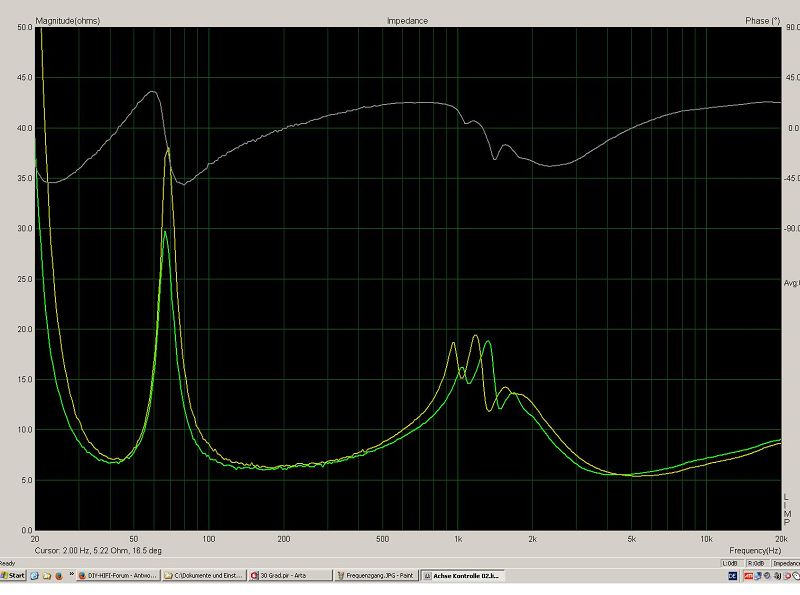Screen dimensions: 800x595
Task: Click the Impedance title above the graph
Action: pos(407,20)
